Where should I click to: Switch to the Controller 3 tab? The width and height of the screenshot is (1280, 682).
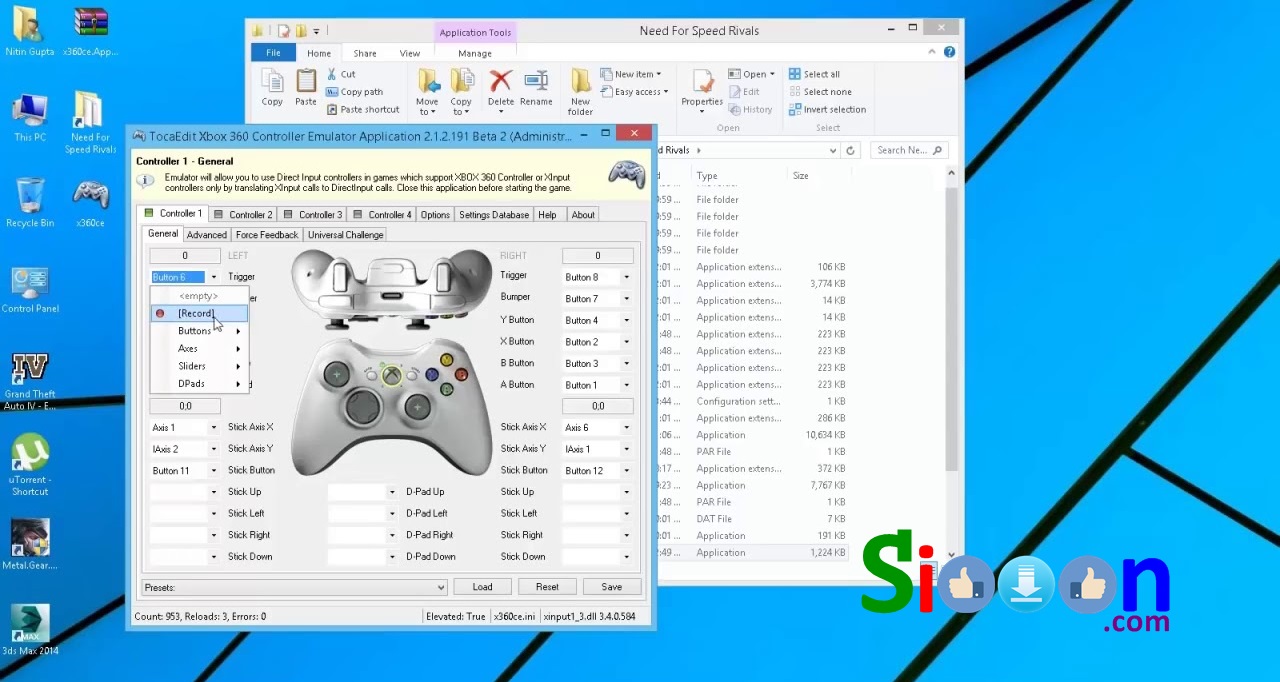tap(312, 214)
